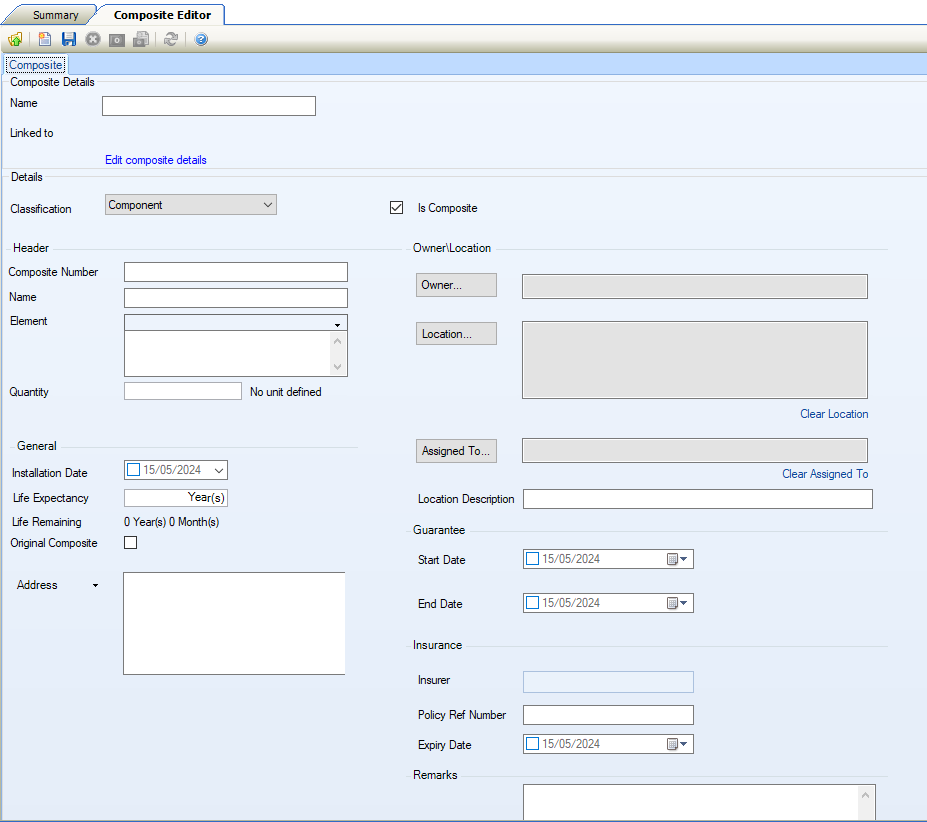Click the Edit composite details link
The width and height of the screenshot is (927, 822).
[156, 160]
